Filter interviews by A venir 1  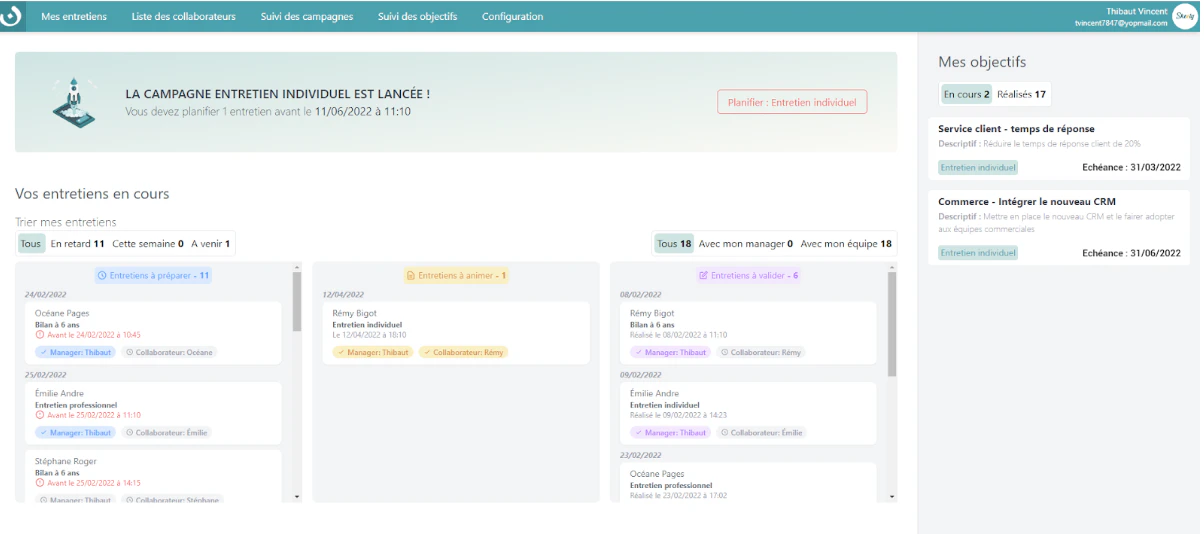(x=211, y=243)
